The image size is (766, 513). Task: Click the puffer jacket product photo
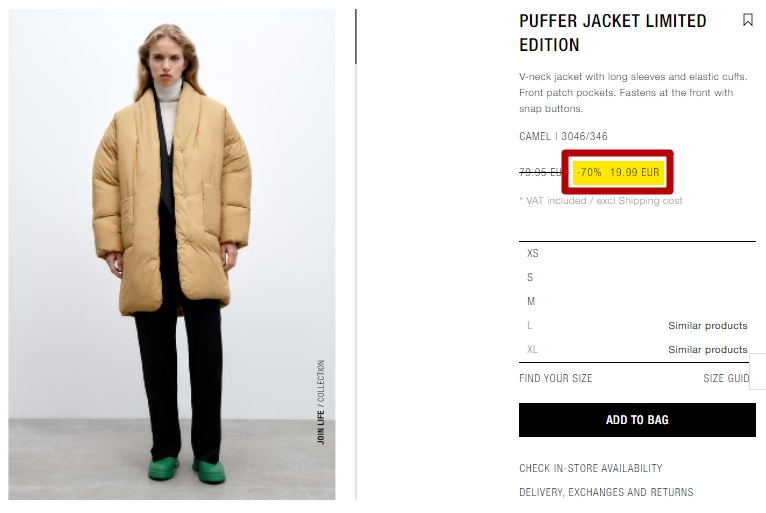[x=171, y=254]
